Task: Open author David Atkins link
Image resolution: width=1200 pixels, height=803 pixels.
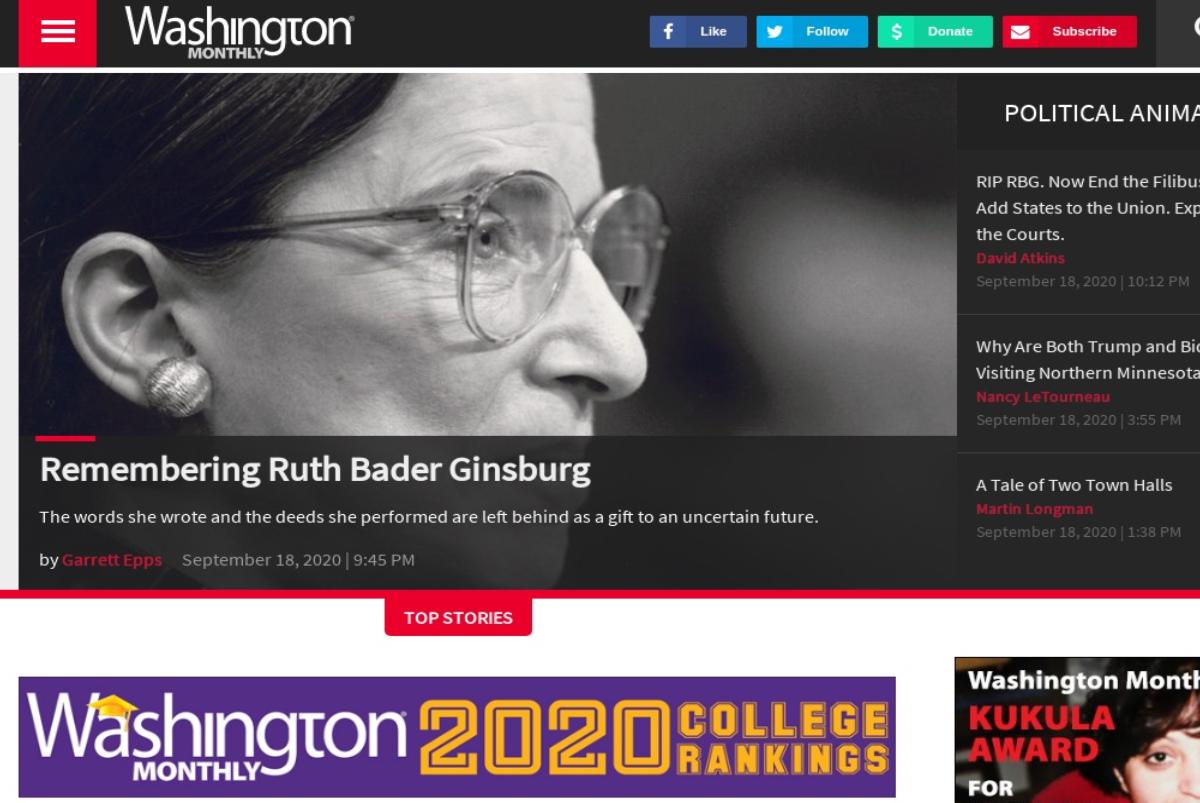Action: point(1020,258)
